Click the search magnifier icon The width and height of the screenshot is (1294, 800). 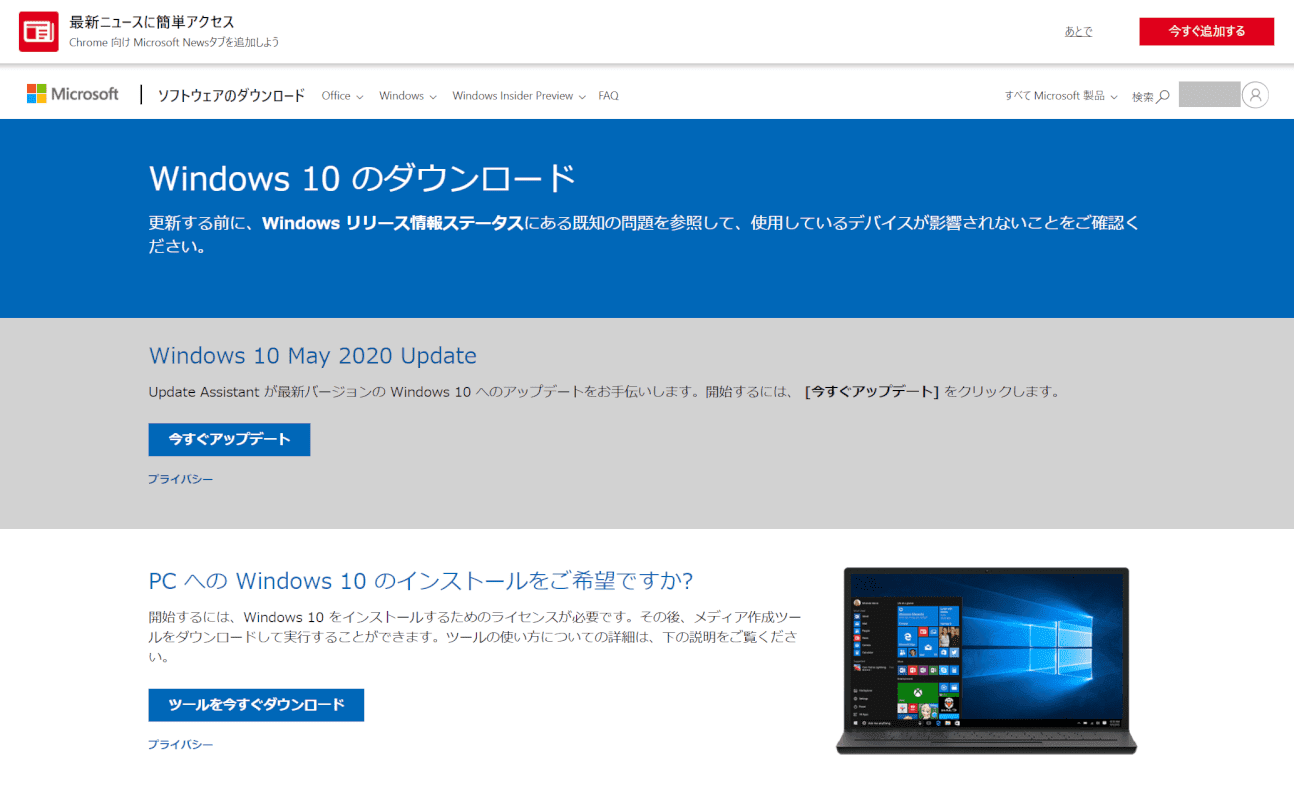click(x=1163, y=97)
